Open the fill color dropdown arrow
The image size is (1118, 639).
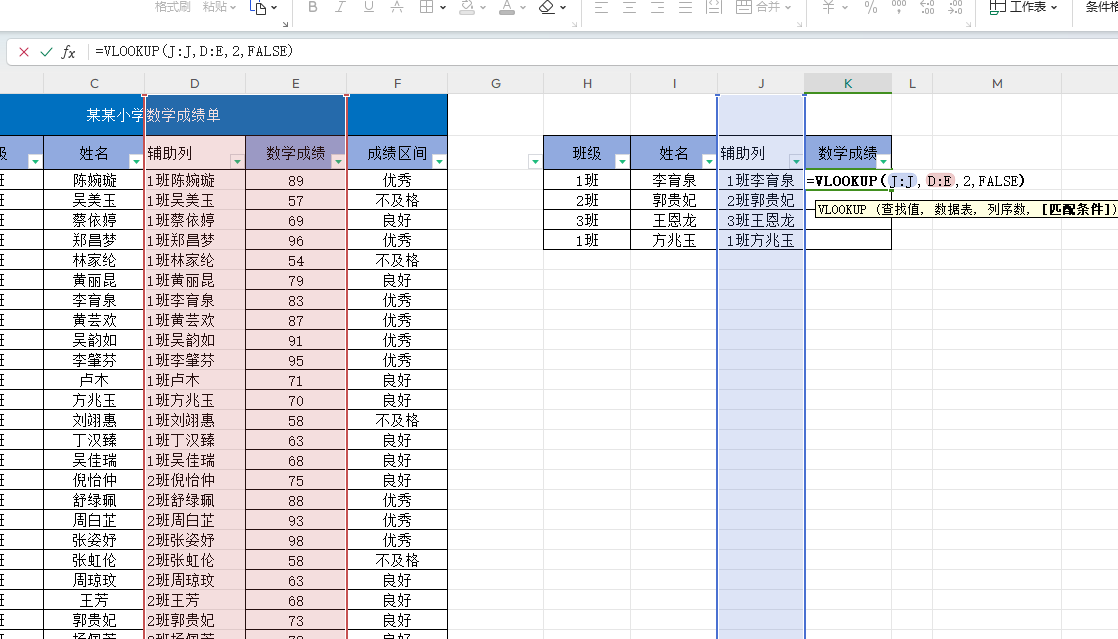pos(483,8)
